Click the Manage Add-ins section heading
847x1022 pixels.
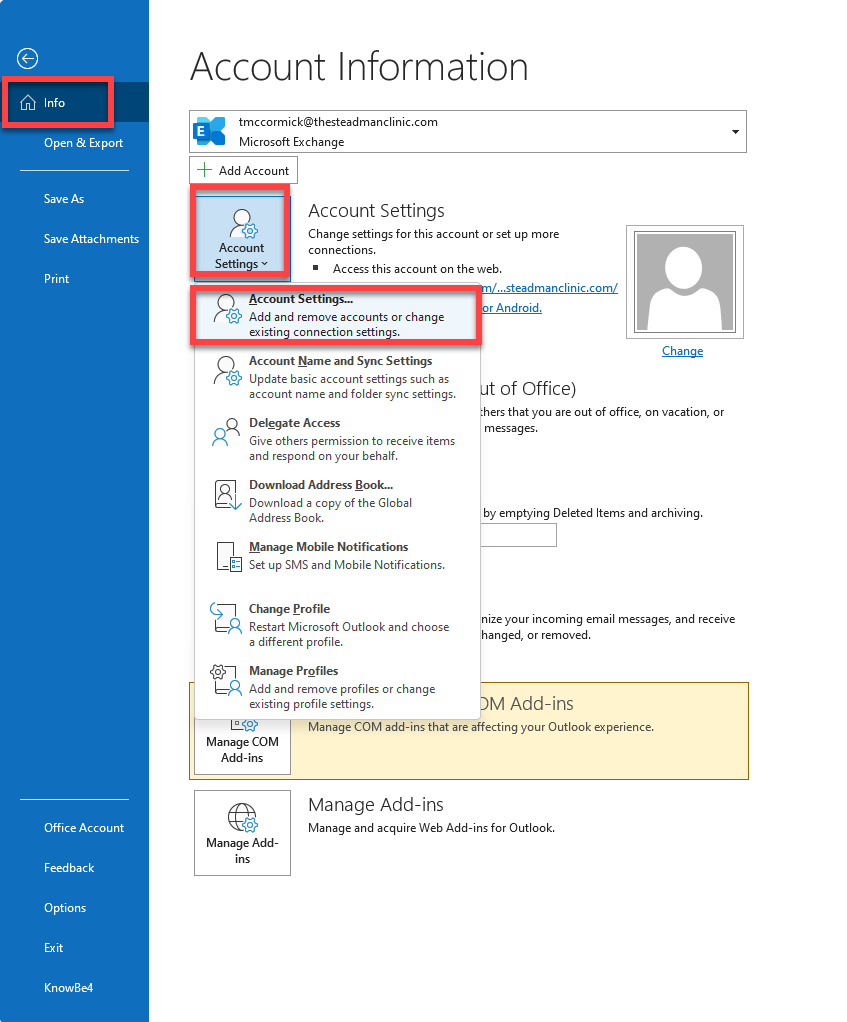click(x=376, y=805)
